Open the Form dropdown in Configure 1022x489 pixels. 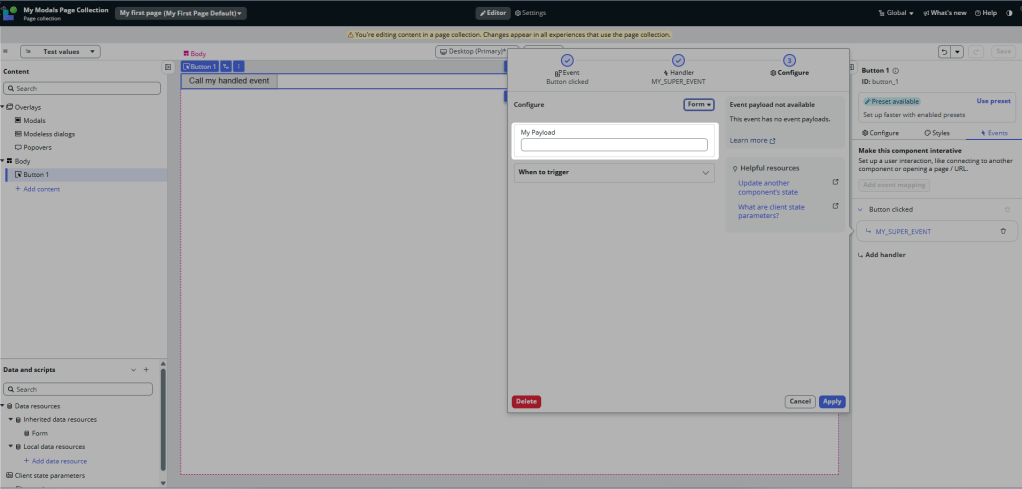pos(699,104)
